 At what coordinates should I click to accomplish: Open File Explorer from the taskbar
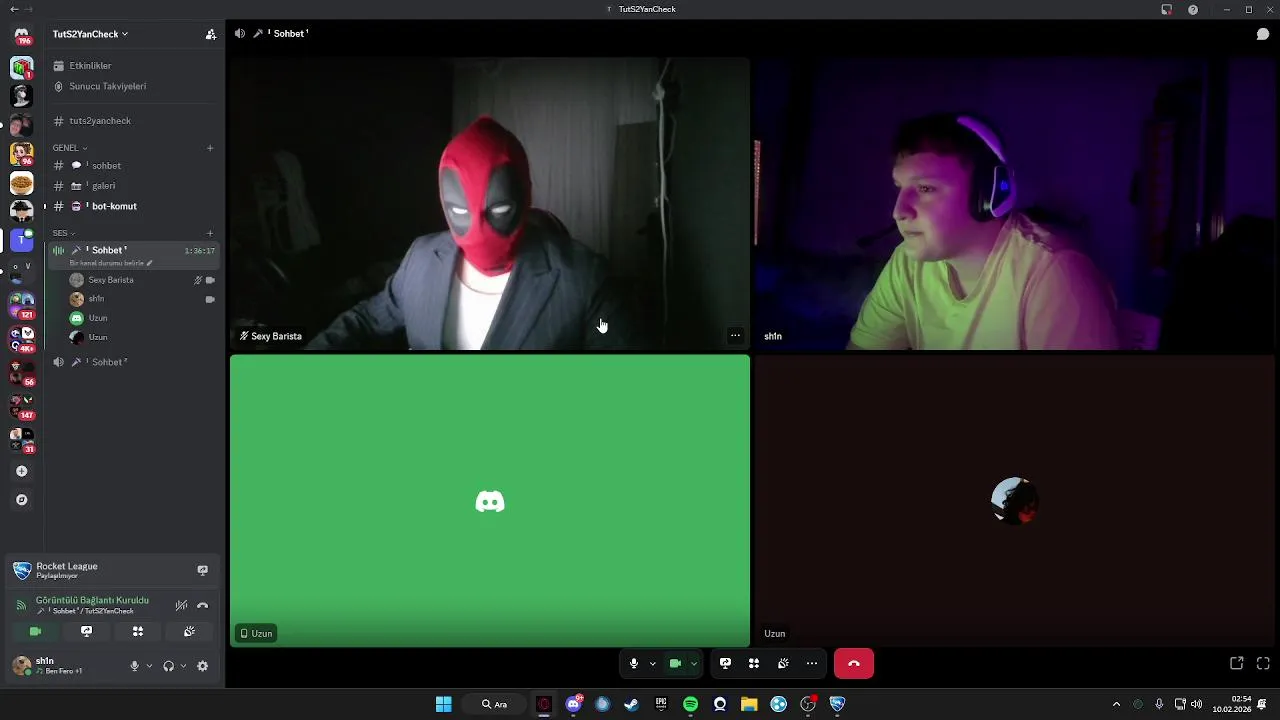pyautogui.click(x=749, y=704)
